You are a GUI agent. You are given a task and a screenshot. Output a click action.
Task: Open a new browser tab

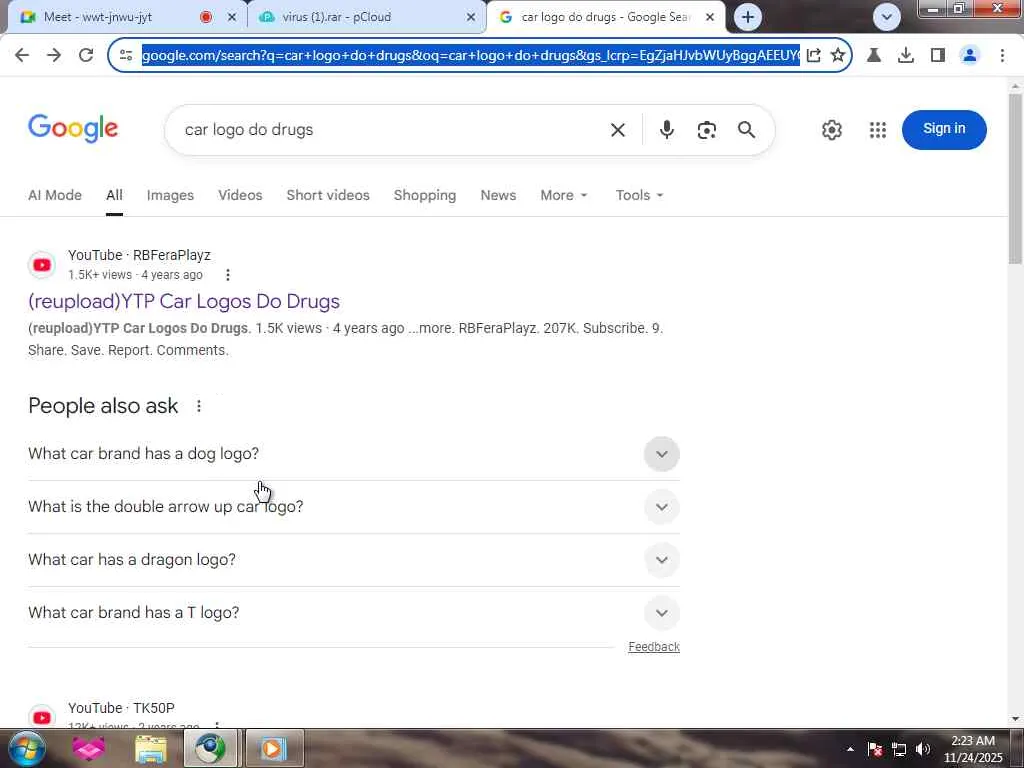click(x=748, y=17)
